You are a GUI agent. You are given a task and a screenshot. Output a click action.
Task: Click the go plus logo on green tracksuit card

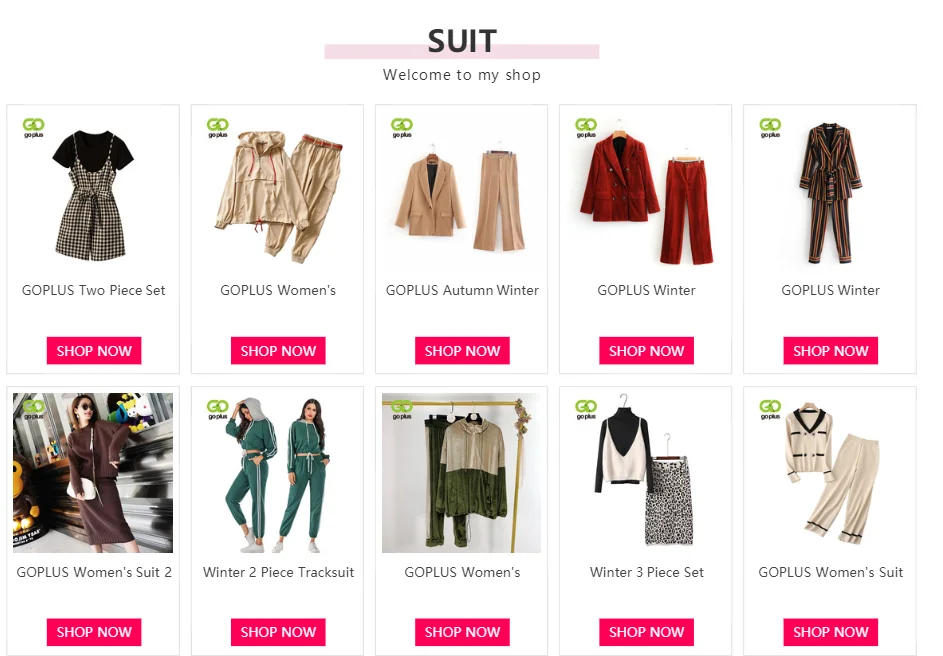218,409
